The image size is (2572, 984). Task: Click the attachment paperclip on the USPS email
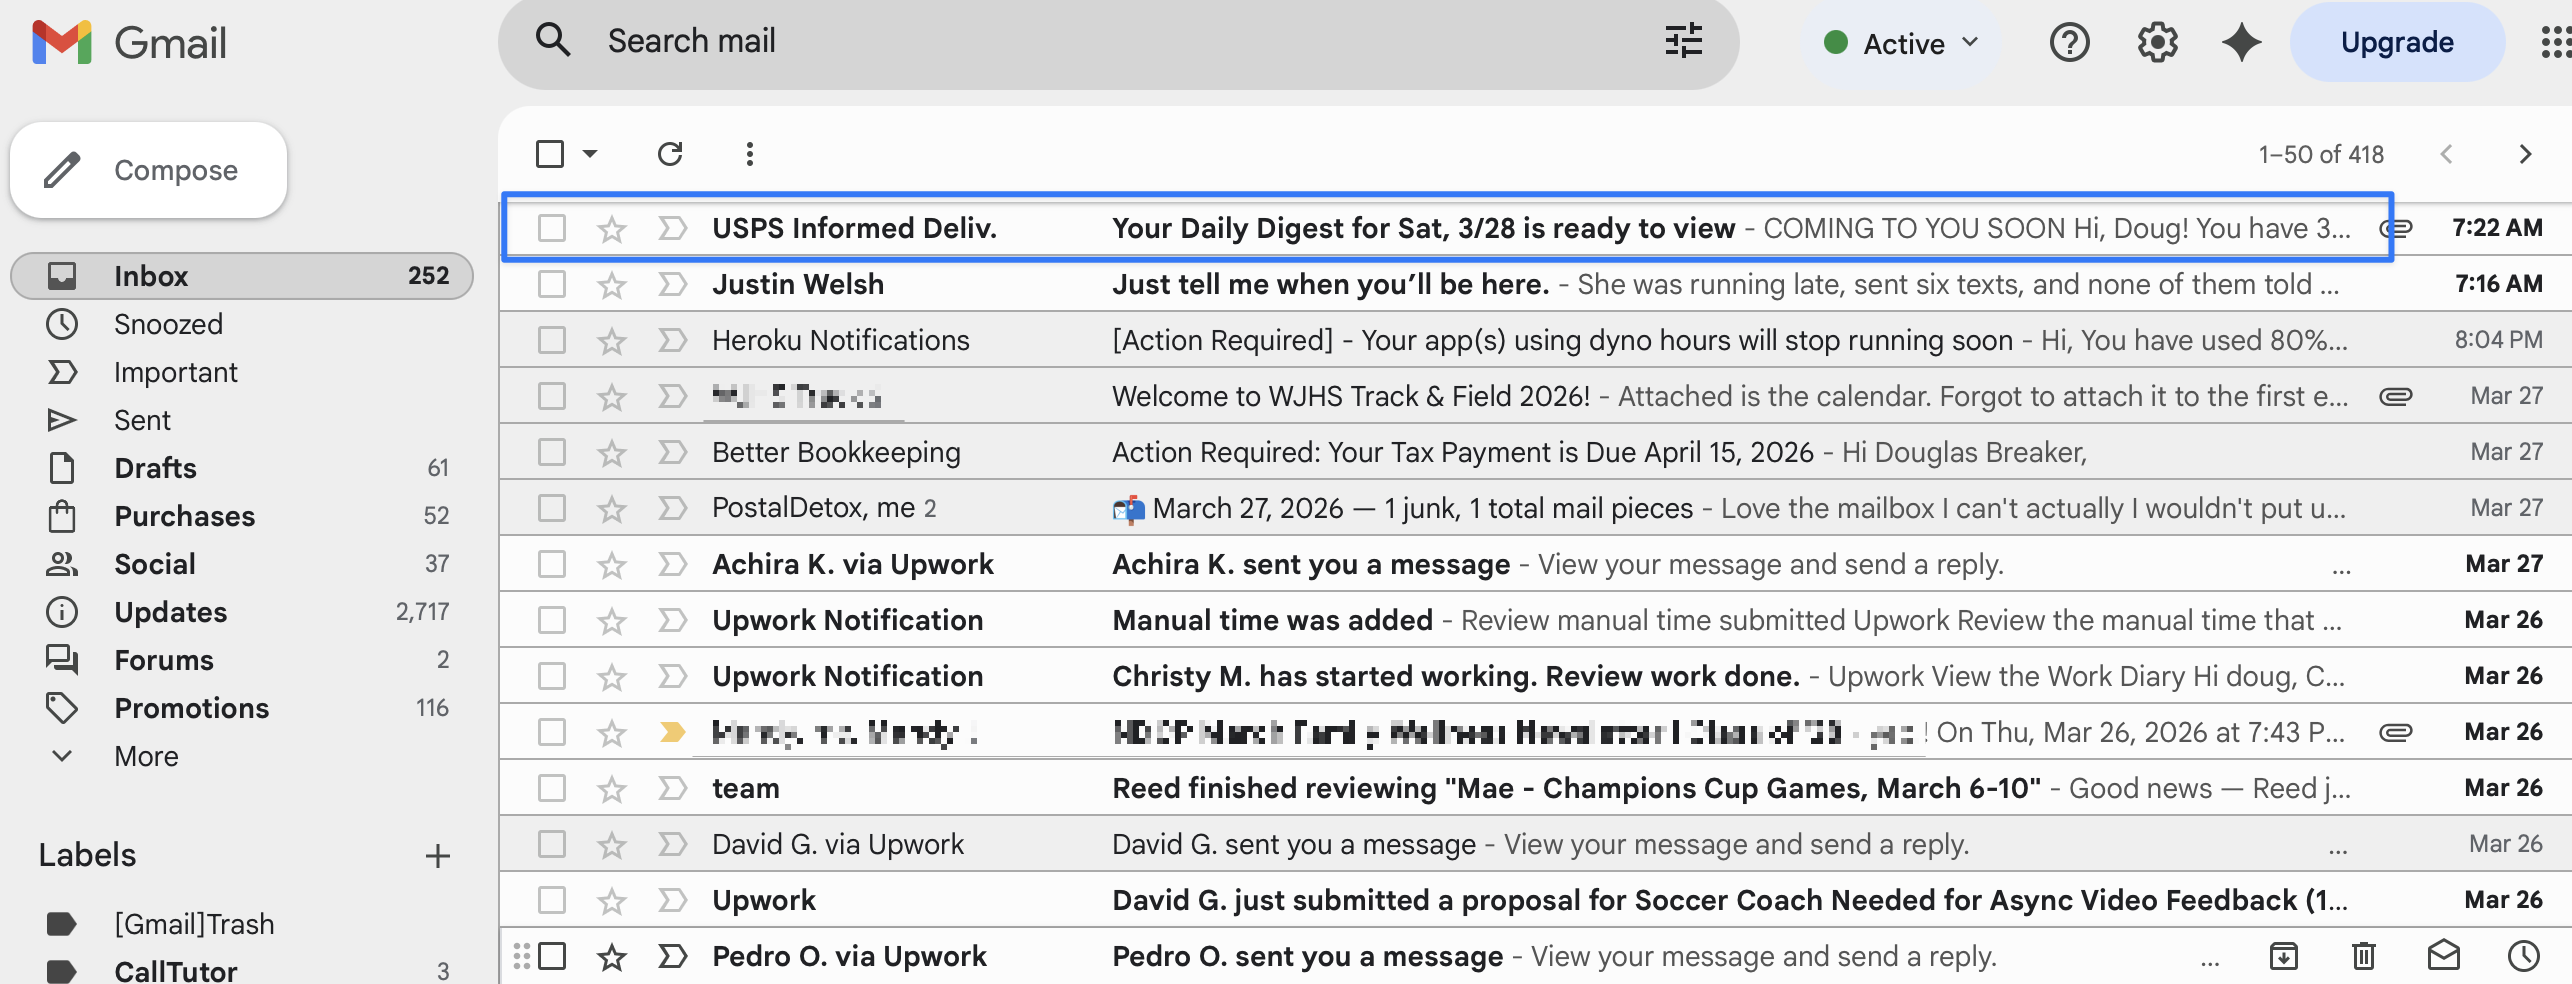(2395, 228)
